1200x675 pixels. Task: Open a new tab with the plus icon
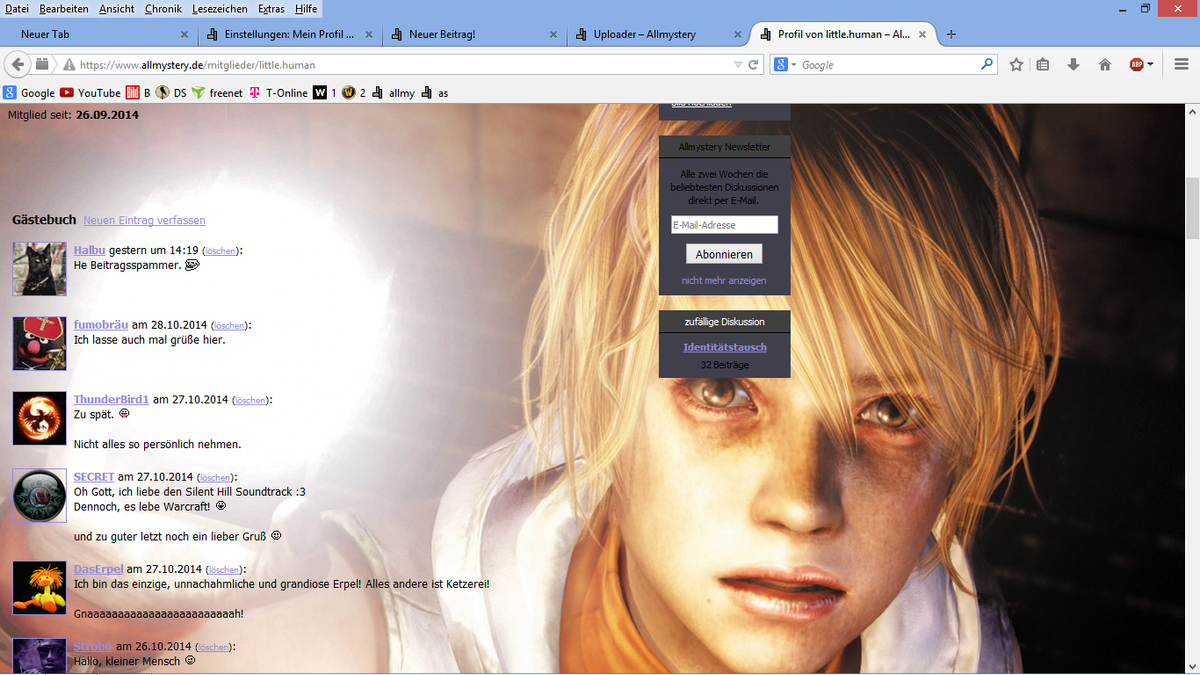pyautogui.click(x=951, y=34)
